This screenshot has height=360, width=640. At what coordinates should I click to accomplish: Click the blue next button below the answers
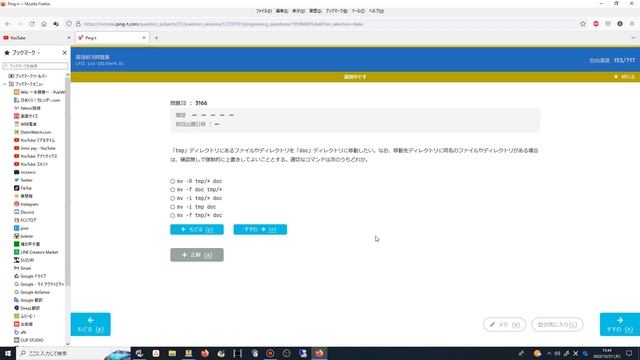pyautogui.click(x=260, y=229)
